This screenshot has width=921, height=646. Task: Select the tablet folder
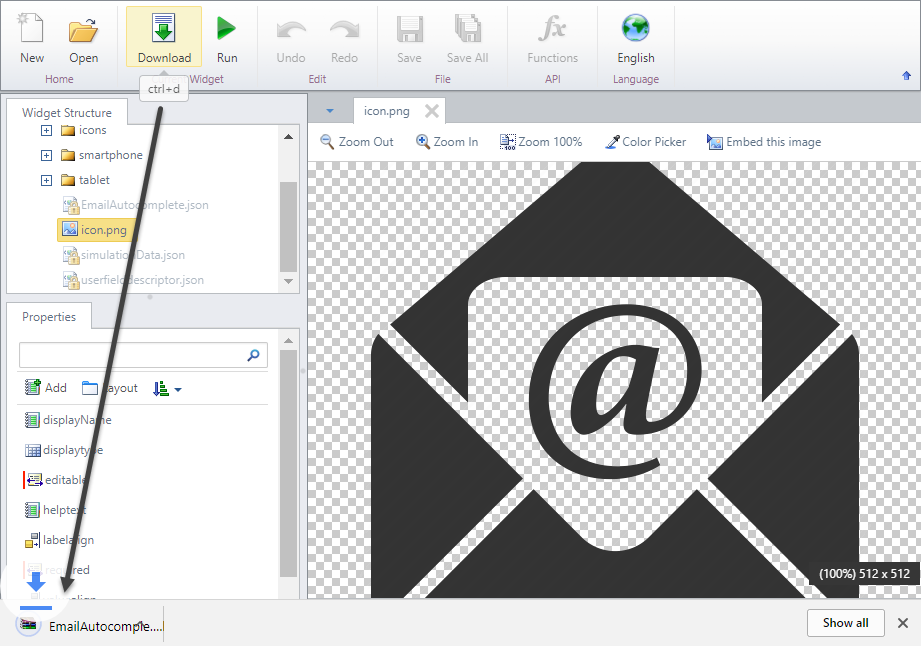tap(86, 180)
